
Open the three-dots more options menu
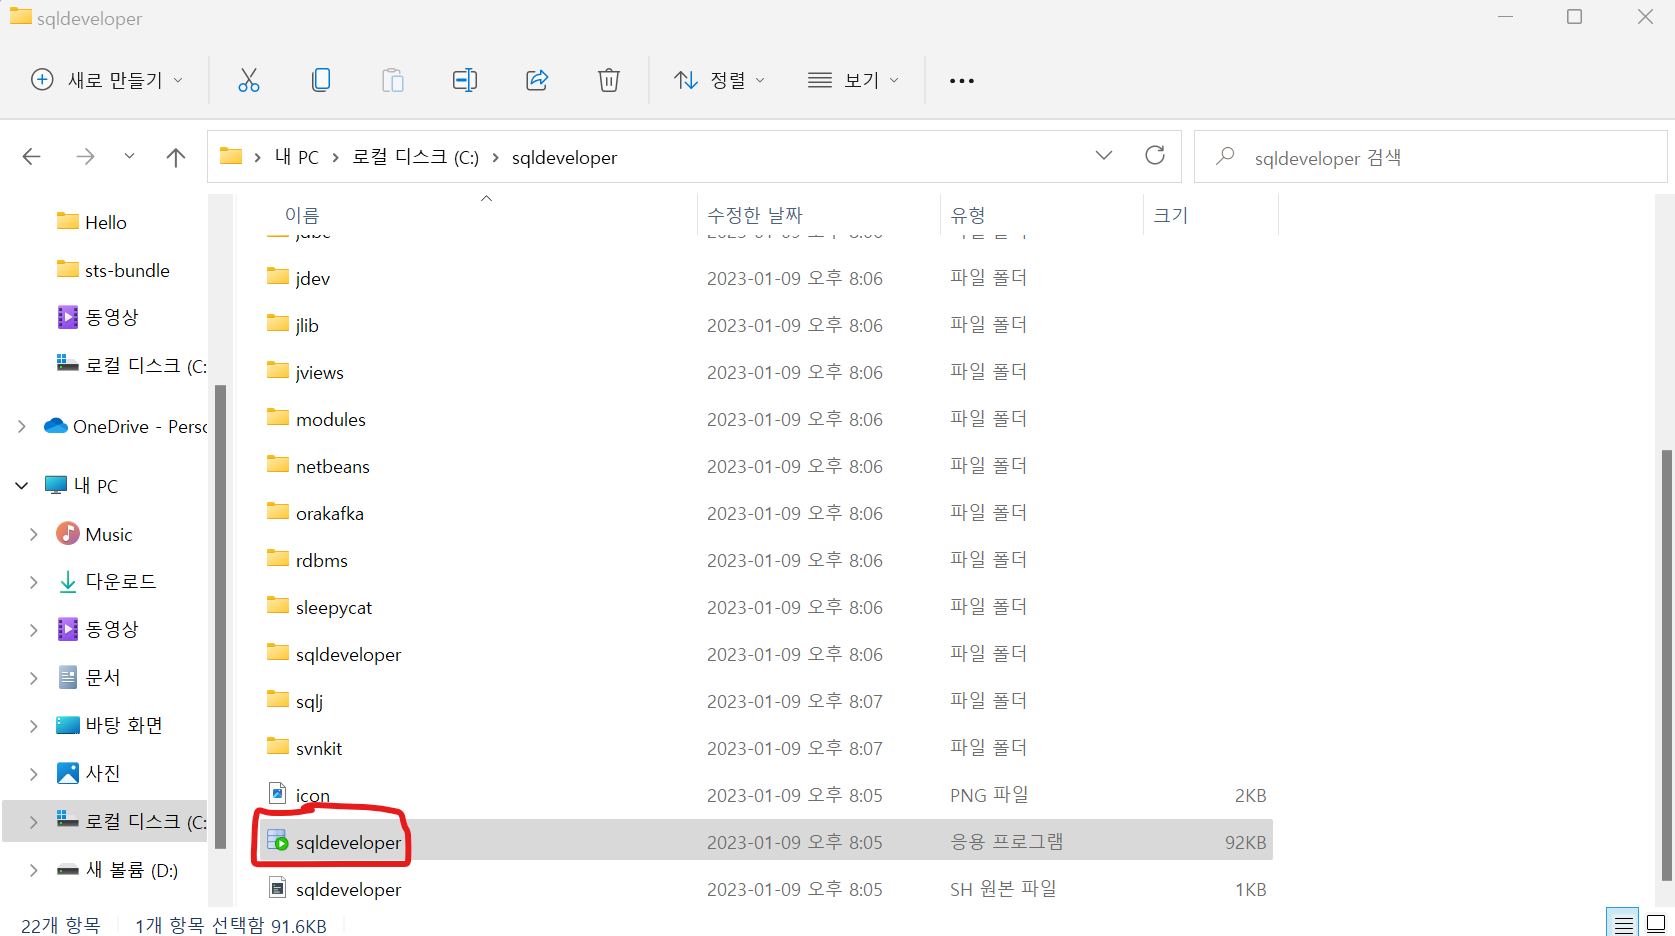[962, 81]
